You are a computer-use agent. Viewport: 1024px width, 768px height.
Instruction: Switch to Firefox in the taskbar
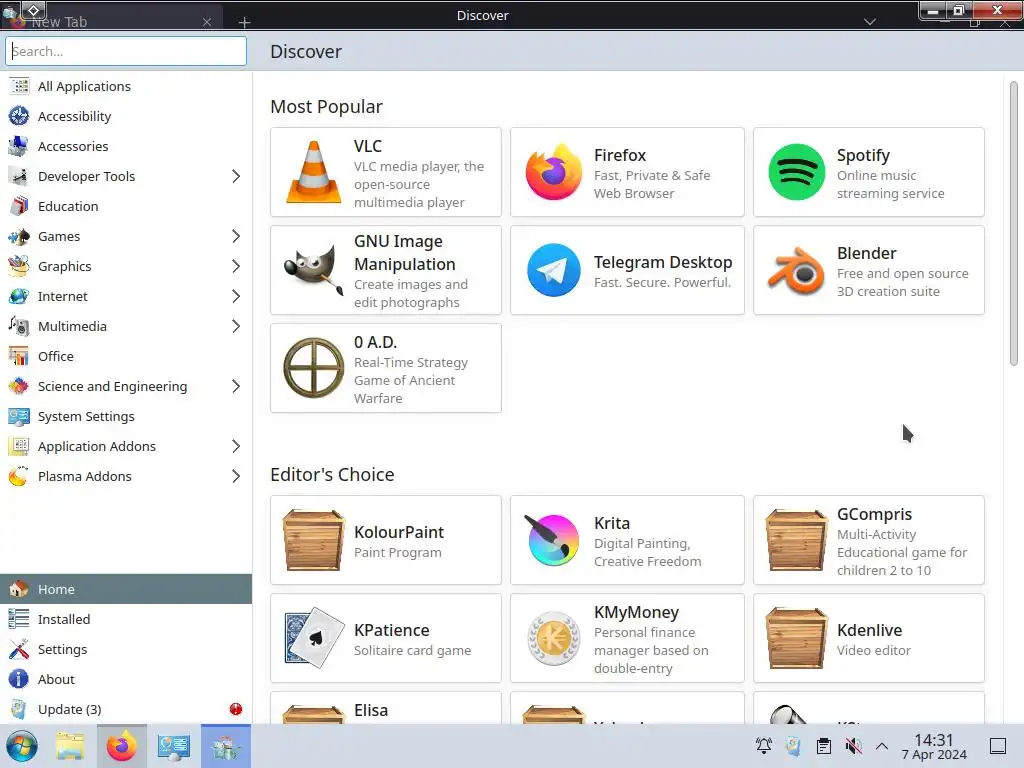coord(121,746)
